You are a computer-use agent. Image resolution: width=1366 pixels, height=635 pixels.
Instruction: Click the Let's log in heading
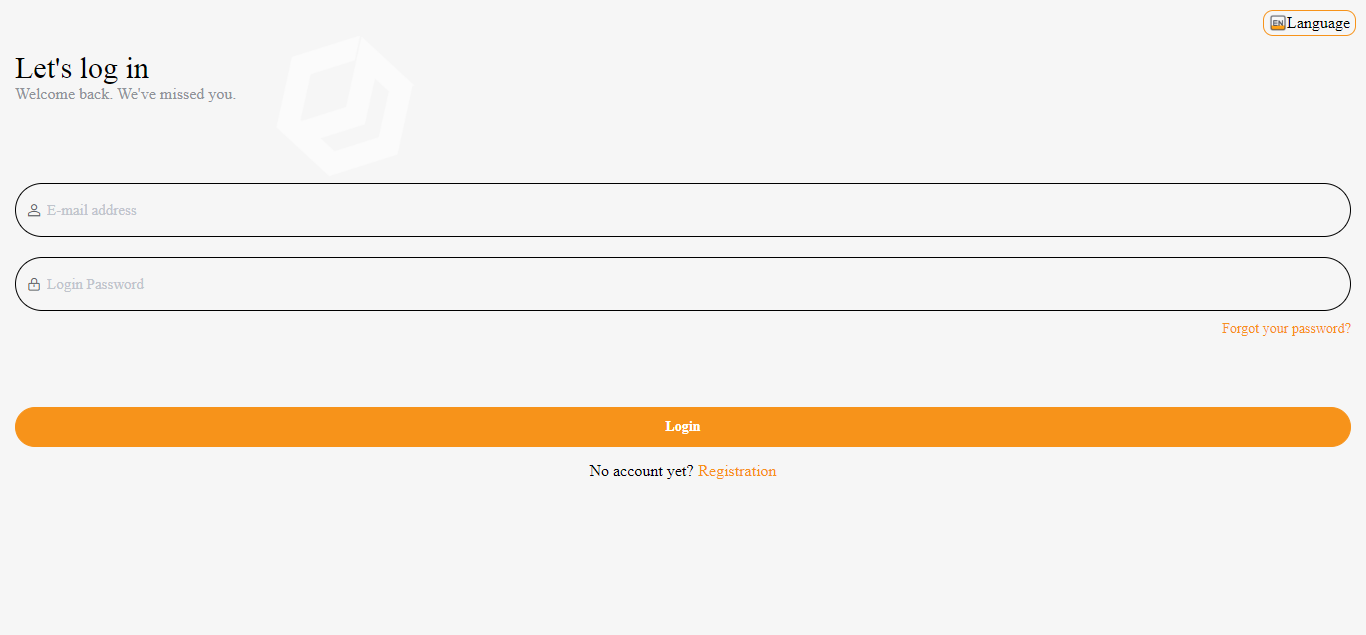pos(82,68)
